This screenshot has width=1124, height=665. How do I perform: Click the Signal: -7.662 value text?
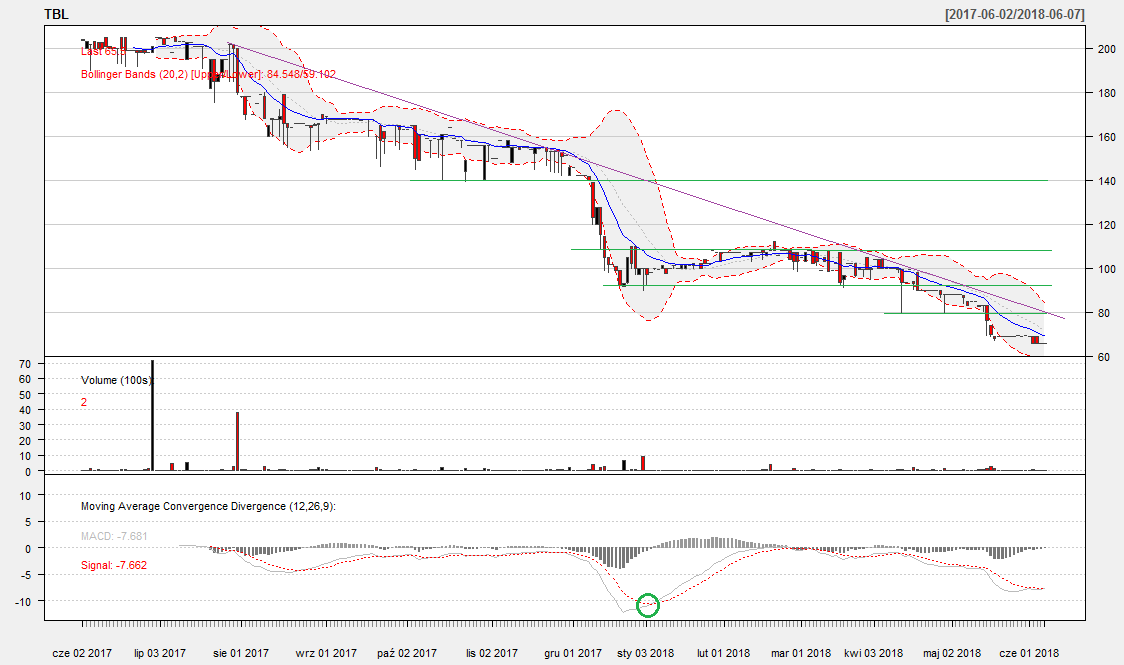113,565
